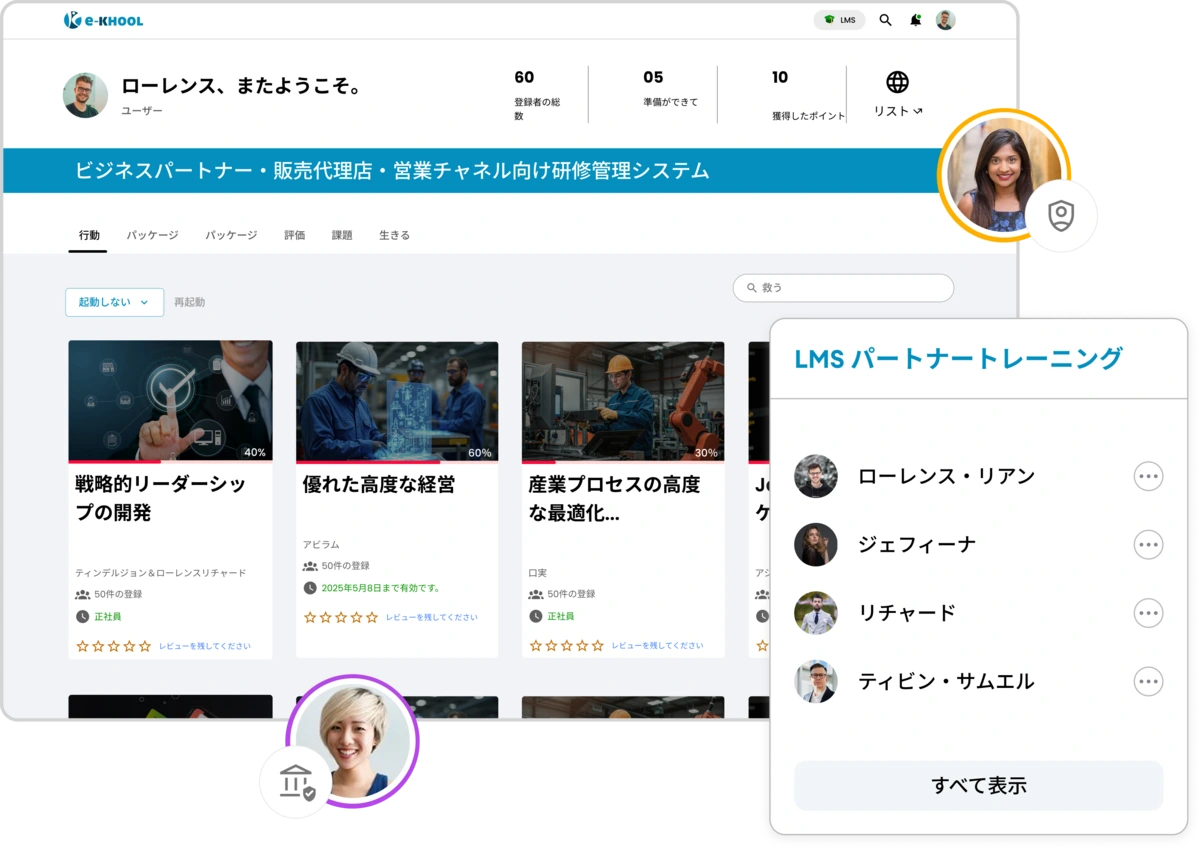Screen dimensions: 1200x848
Task: Switch to the 評価 tab
Action: (x=294, y=234)
